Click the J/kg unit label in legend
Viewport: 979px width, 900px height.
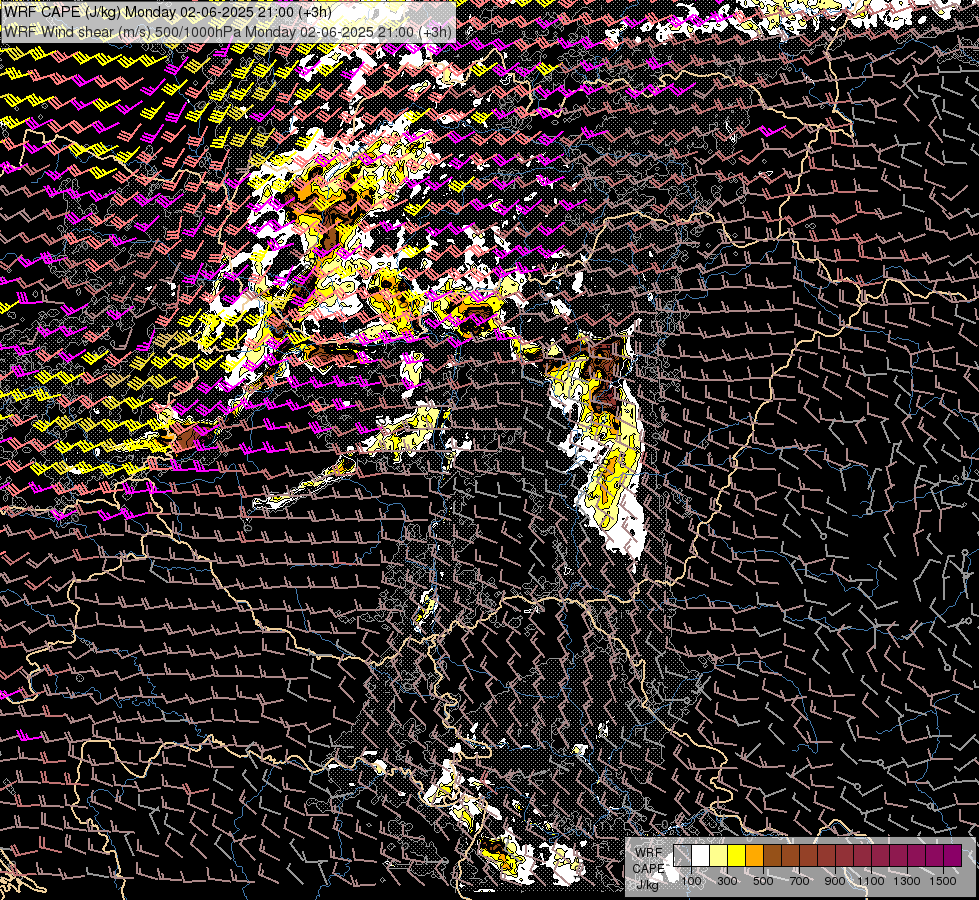(x=647, y=884)
